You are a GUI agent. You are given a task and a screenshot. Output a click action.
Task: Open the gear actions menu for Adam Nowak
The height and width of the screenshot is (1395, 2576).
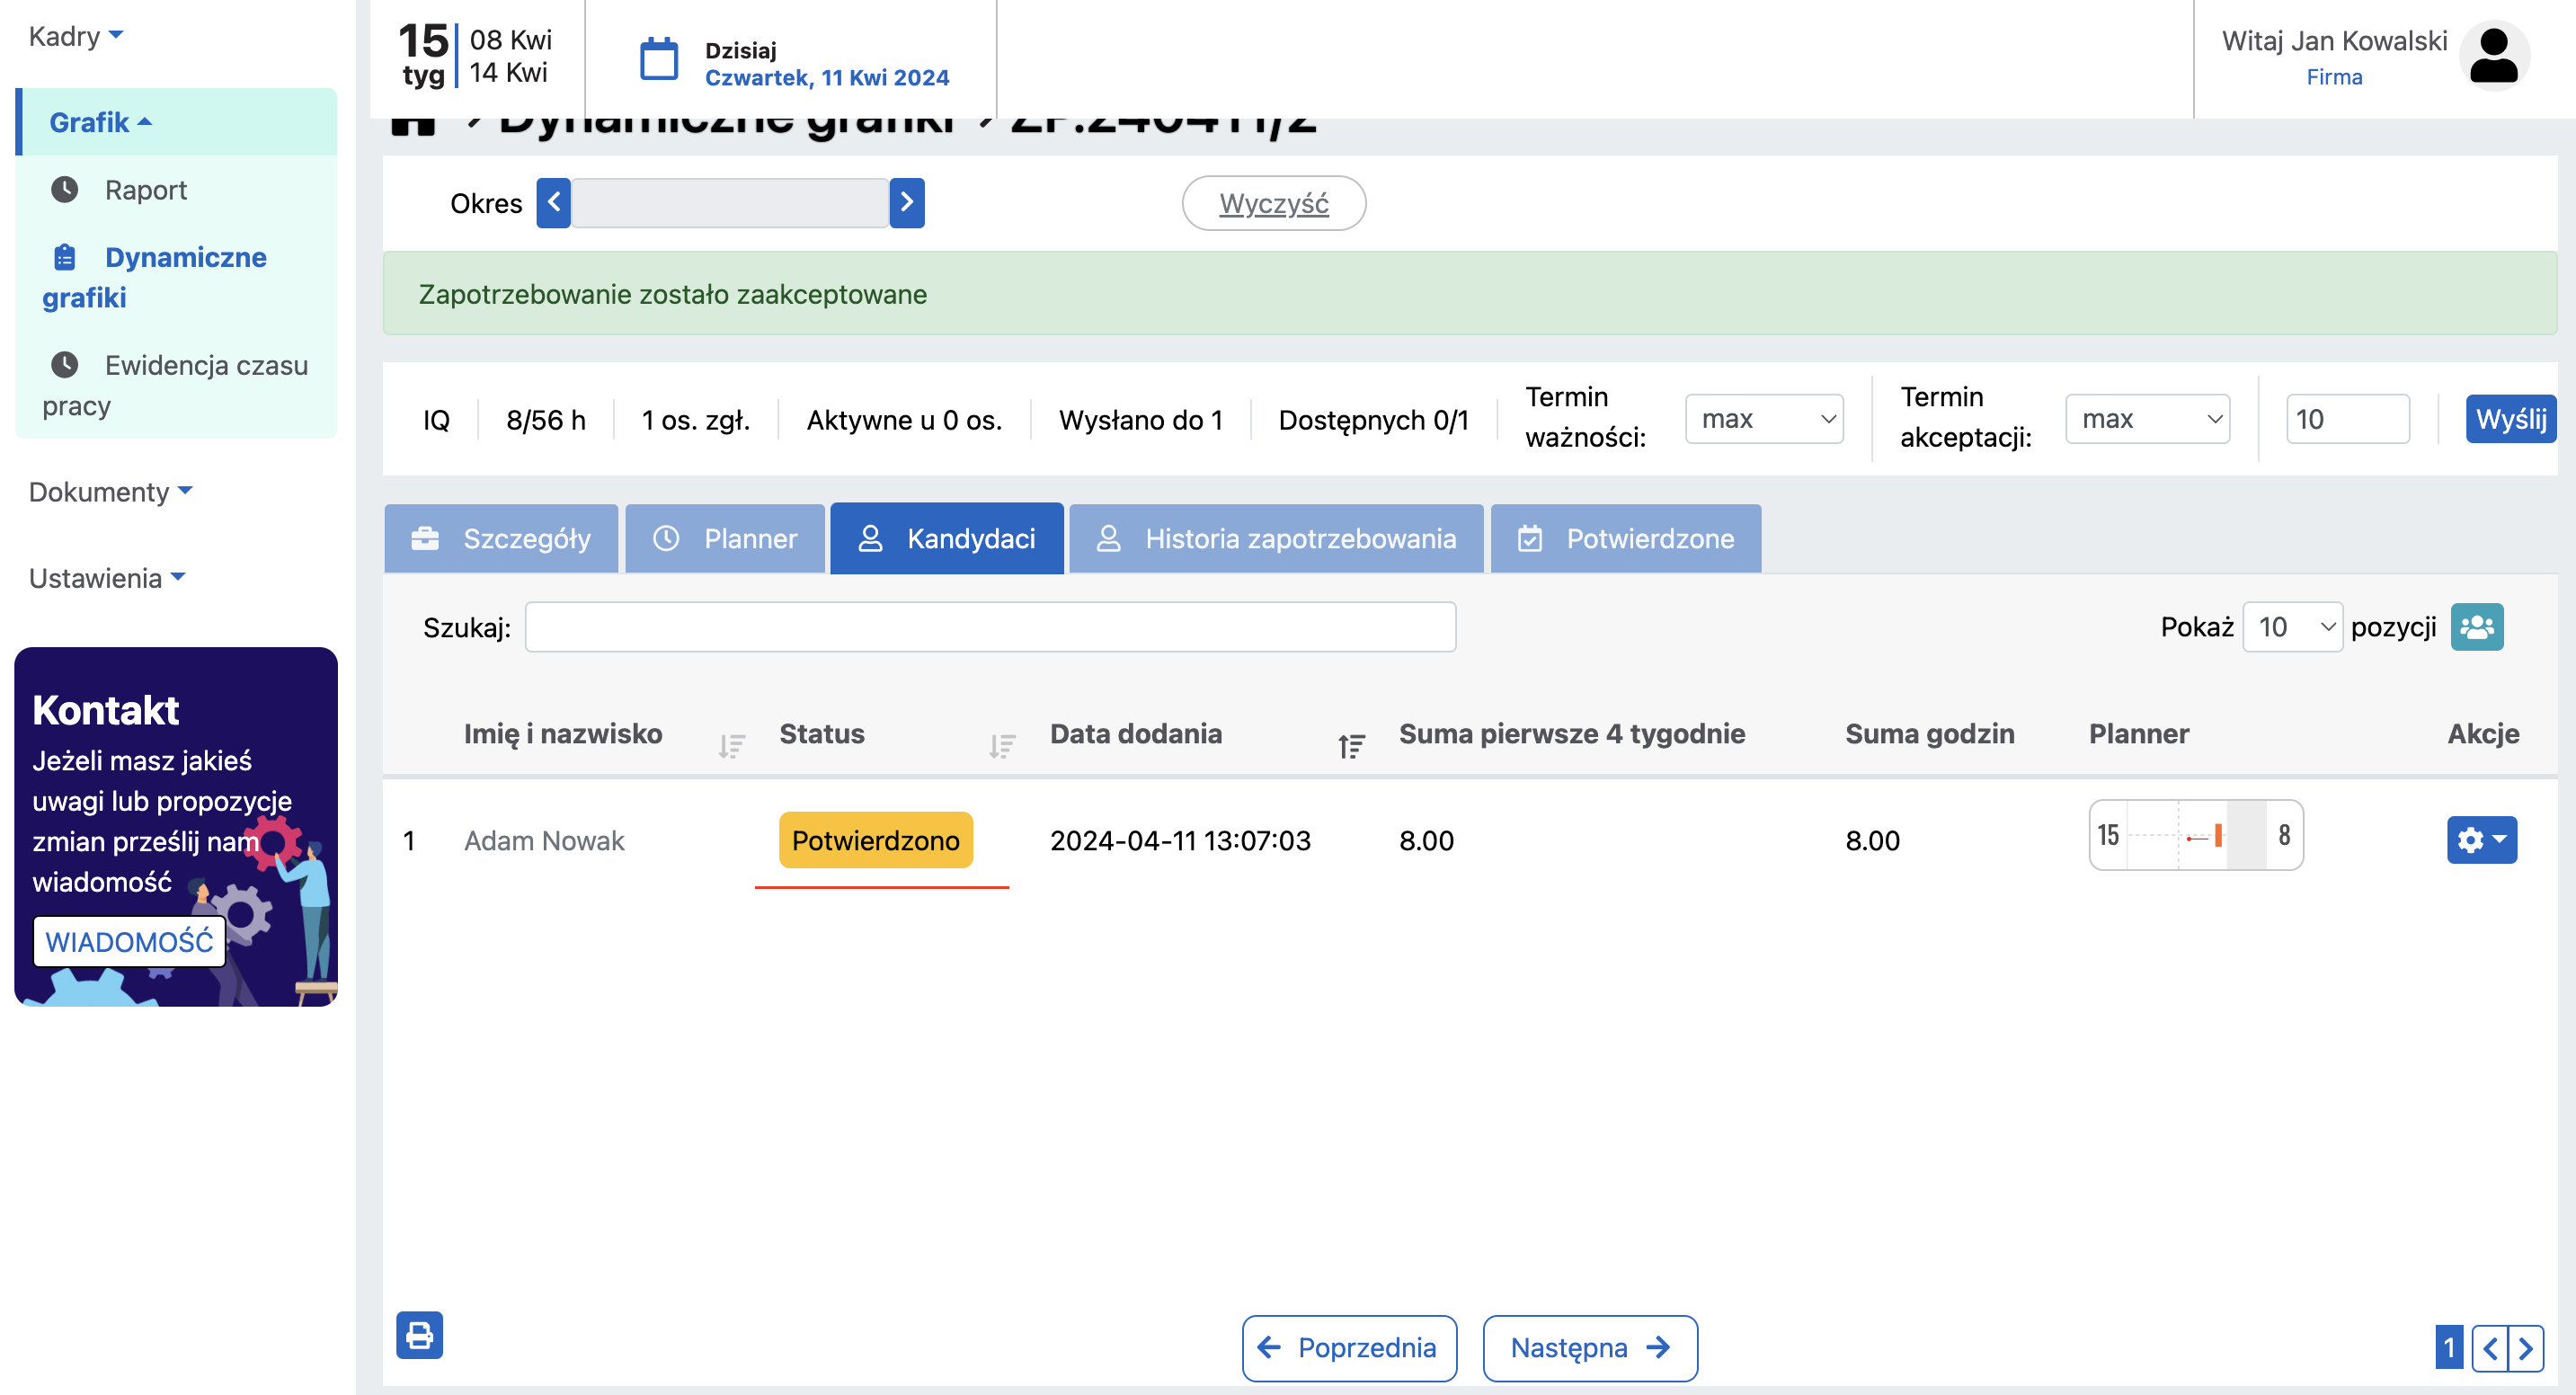tap(2481, 839)
